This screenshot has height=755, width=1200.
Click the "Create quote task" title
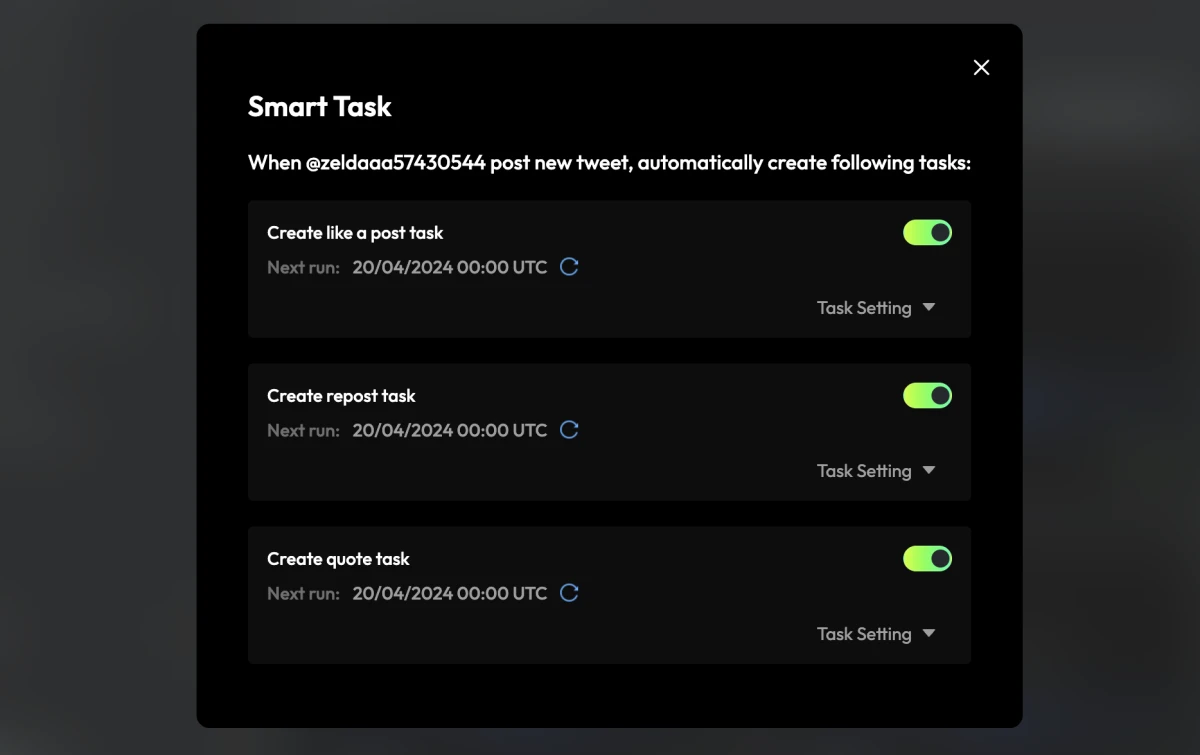click(x=338, y=559)
